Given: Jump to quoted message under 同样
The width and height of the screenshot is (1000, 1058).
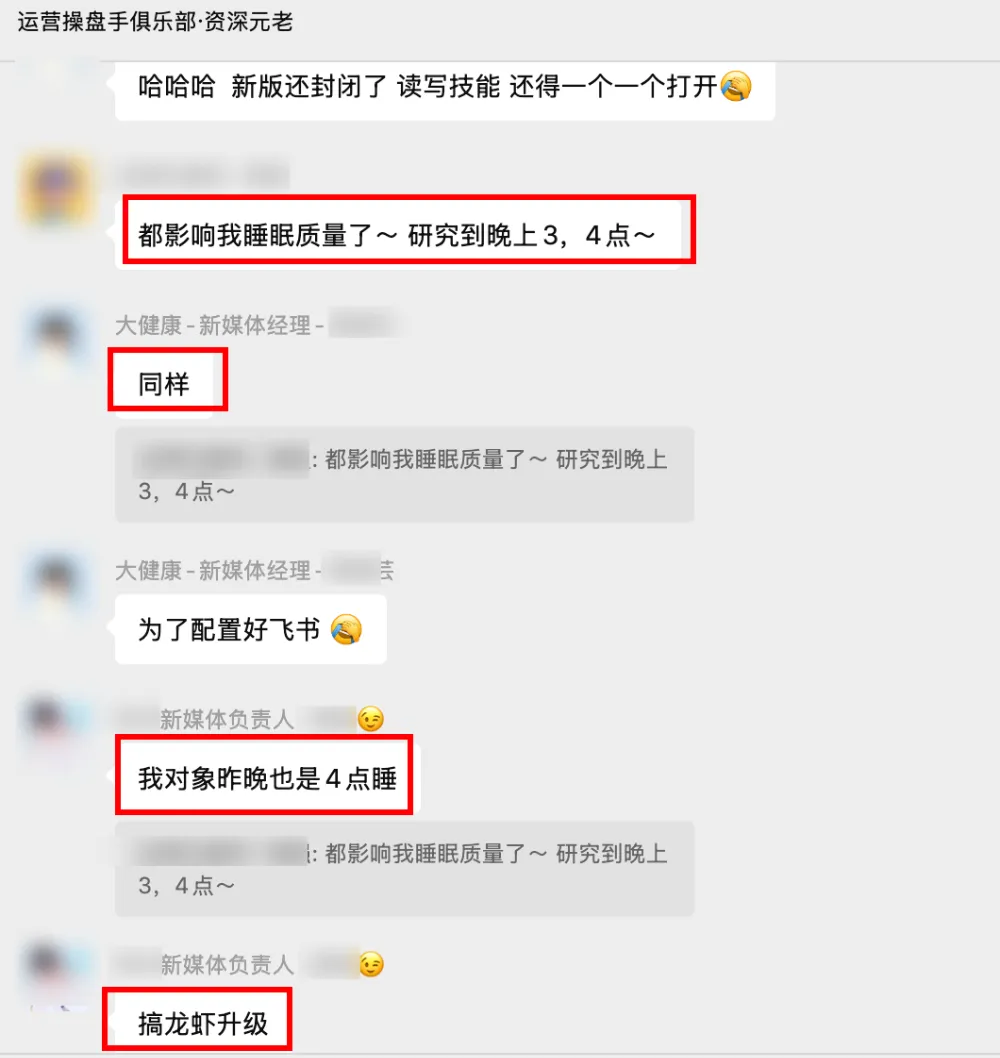Looking at the screenshot, I should tap(404, 474).
